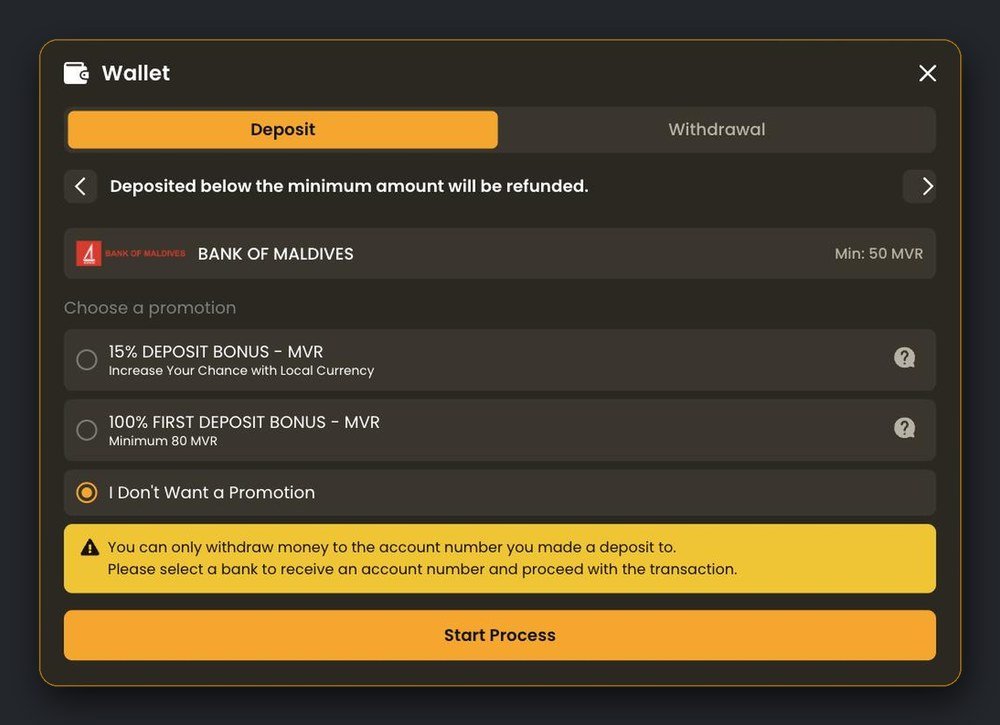Show previous notice with left chevron
1000x725 pixels.
(x=80, y=186)
